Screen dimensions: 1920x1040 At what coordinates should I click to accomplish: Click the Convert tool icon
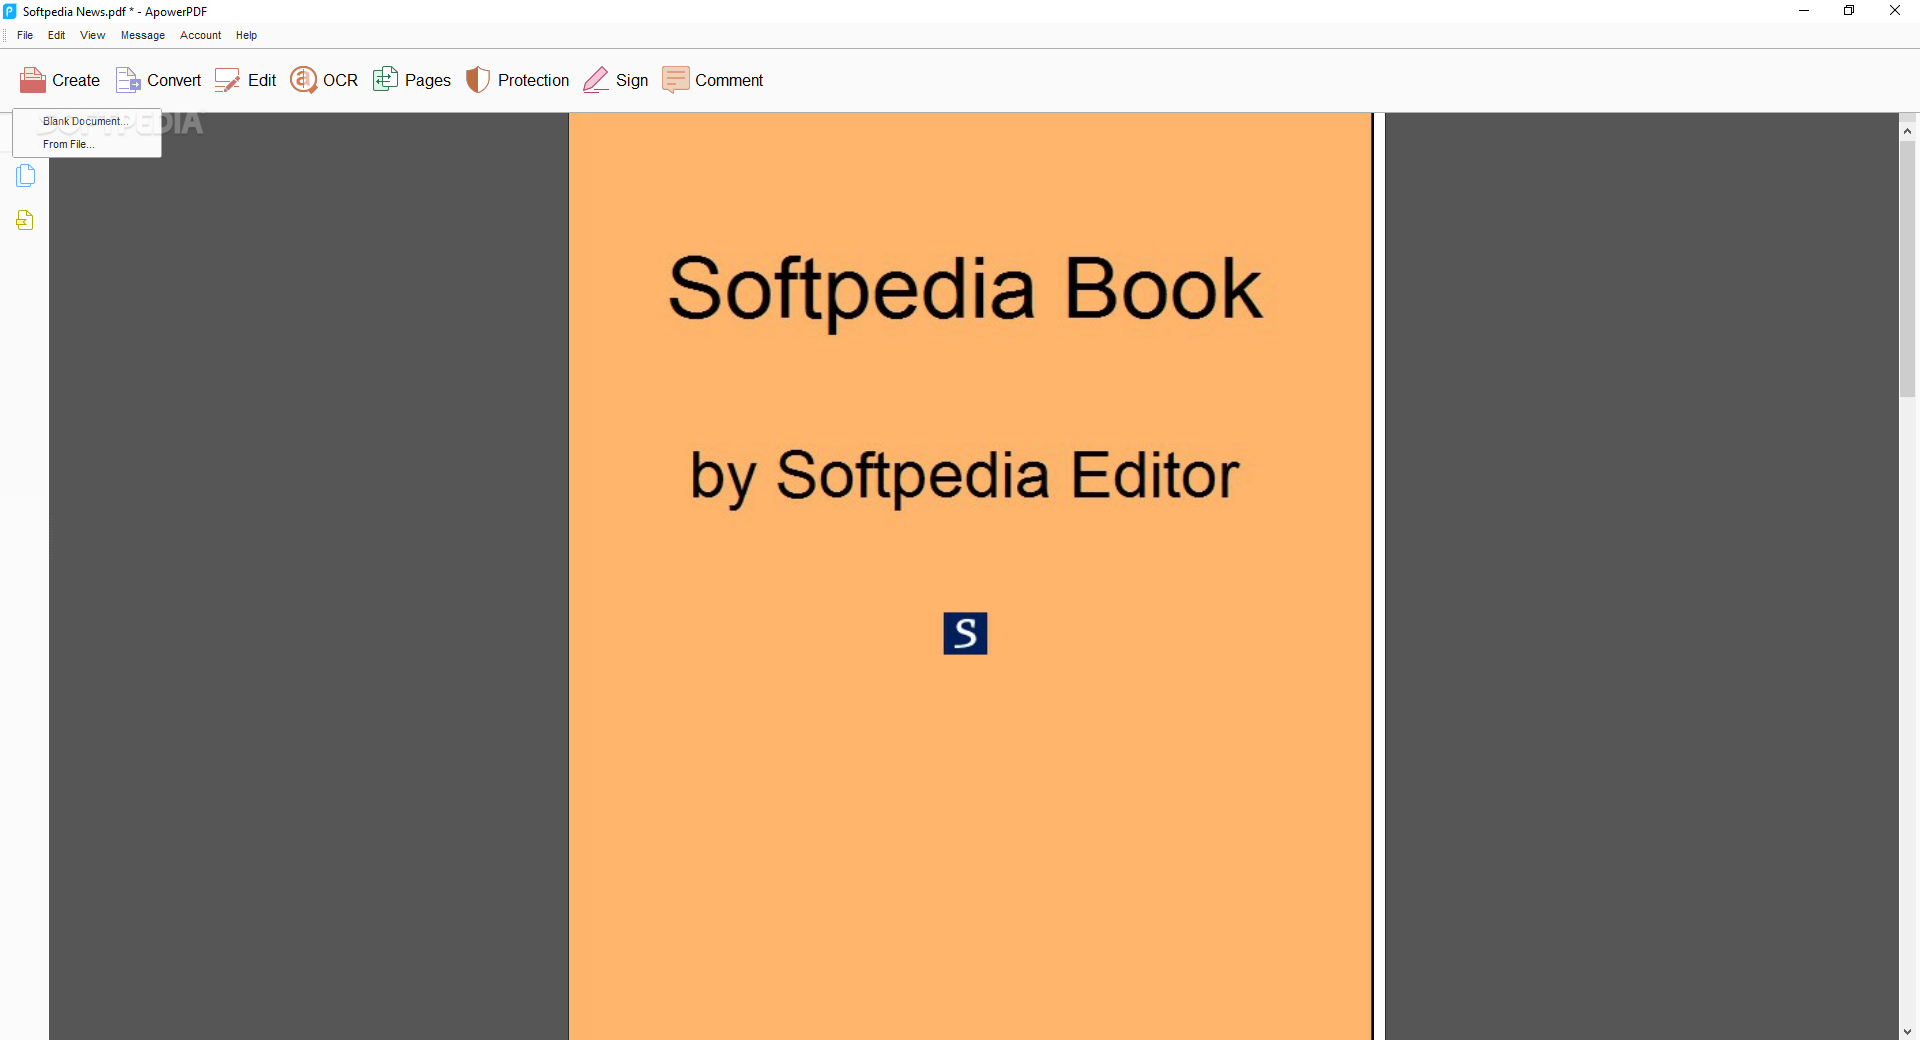[128, 80]
